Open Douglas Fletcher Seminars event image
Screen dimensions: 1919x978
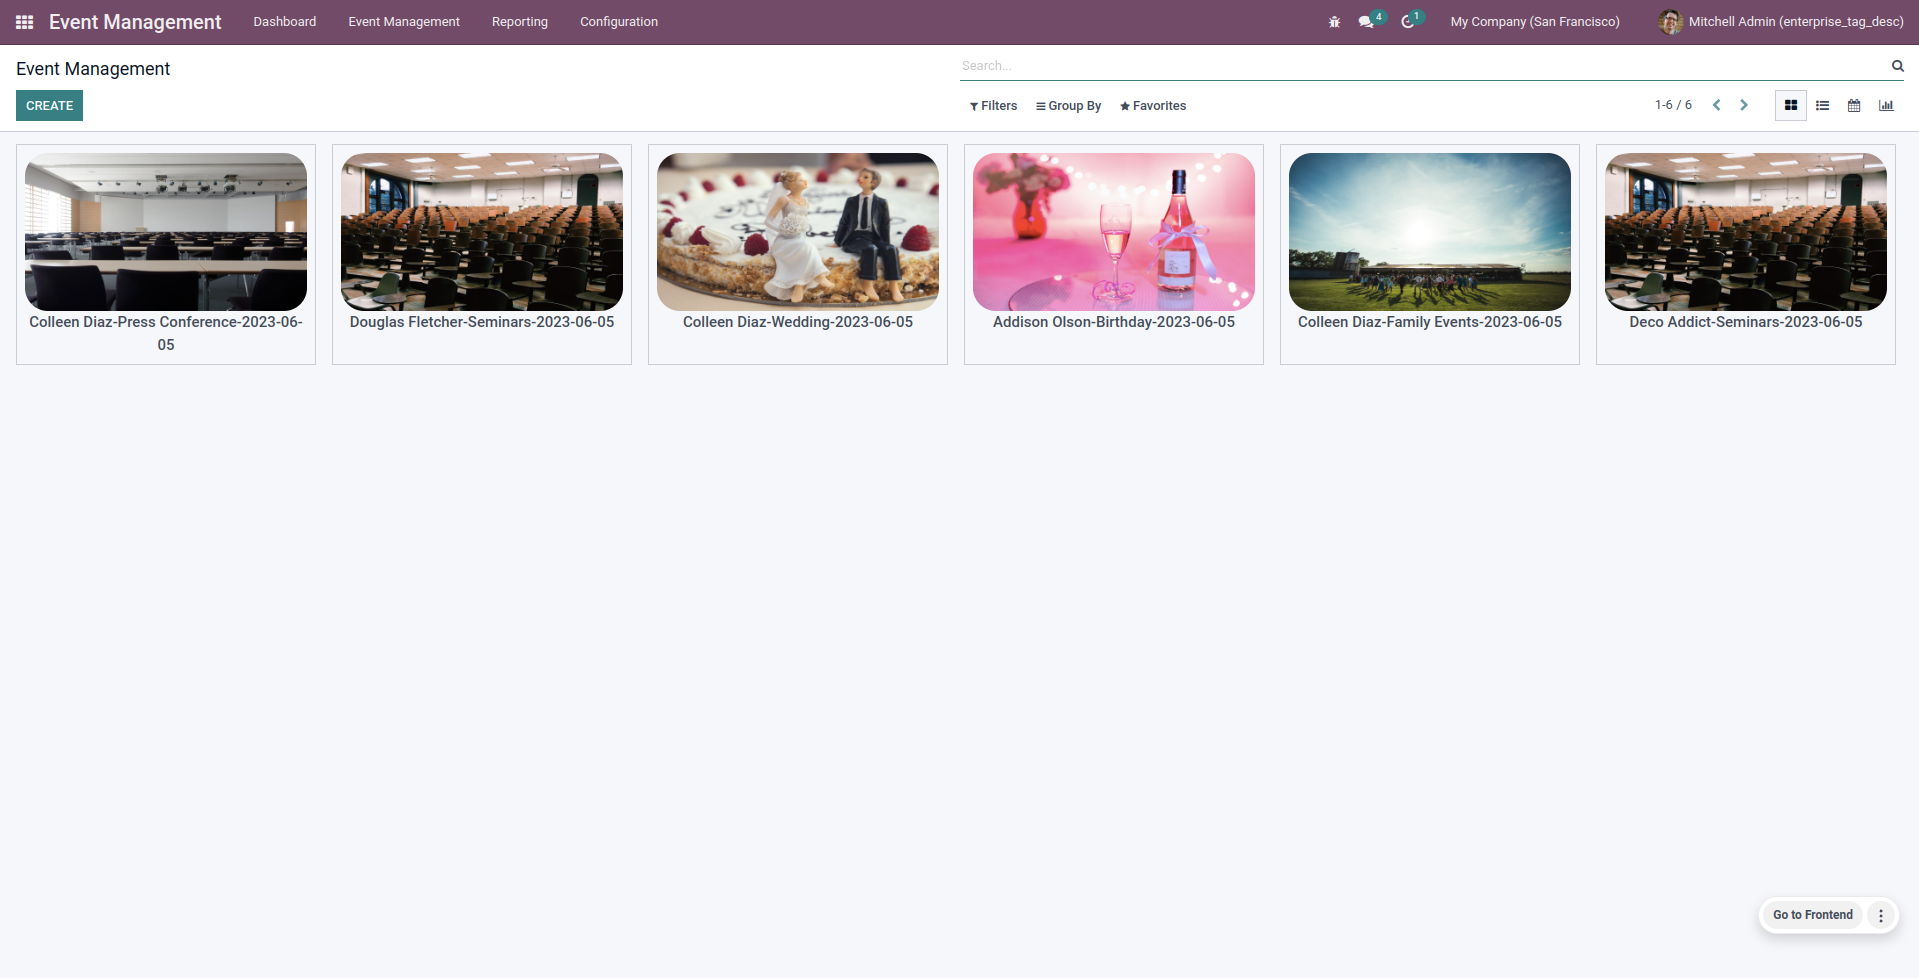[482, 232]
